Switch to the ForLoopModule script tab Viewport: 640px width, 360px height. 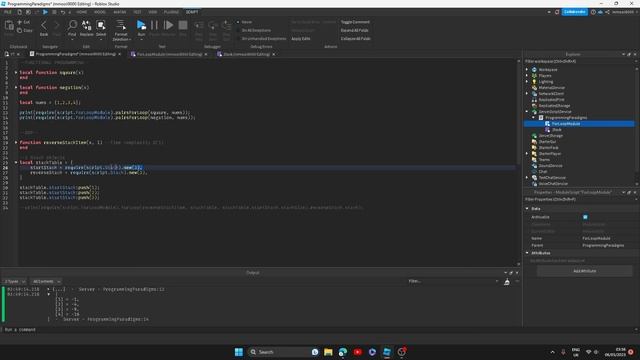click(x=168, y=54)
